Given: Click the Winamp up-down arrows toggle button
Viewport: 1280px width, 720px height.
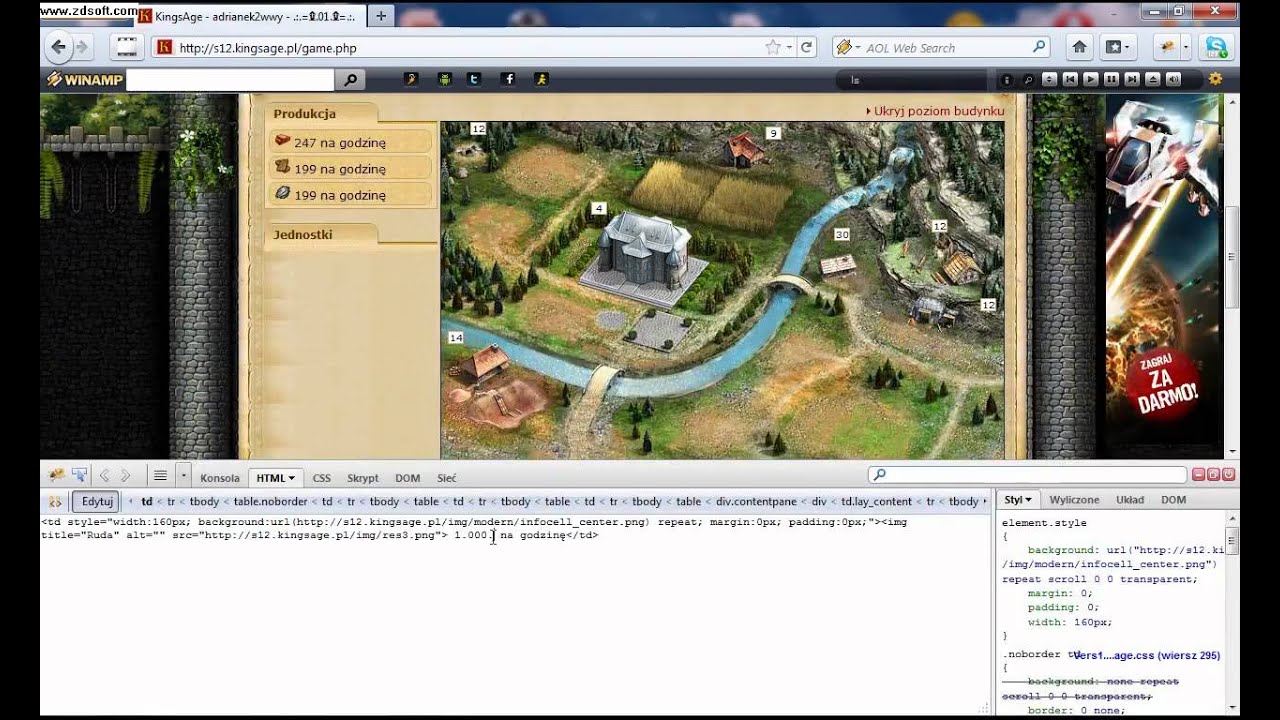Looking at the screenshot, I should 1049,79.
